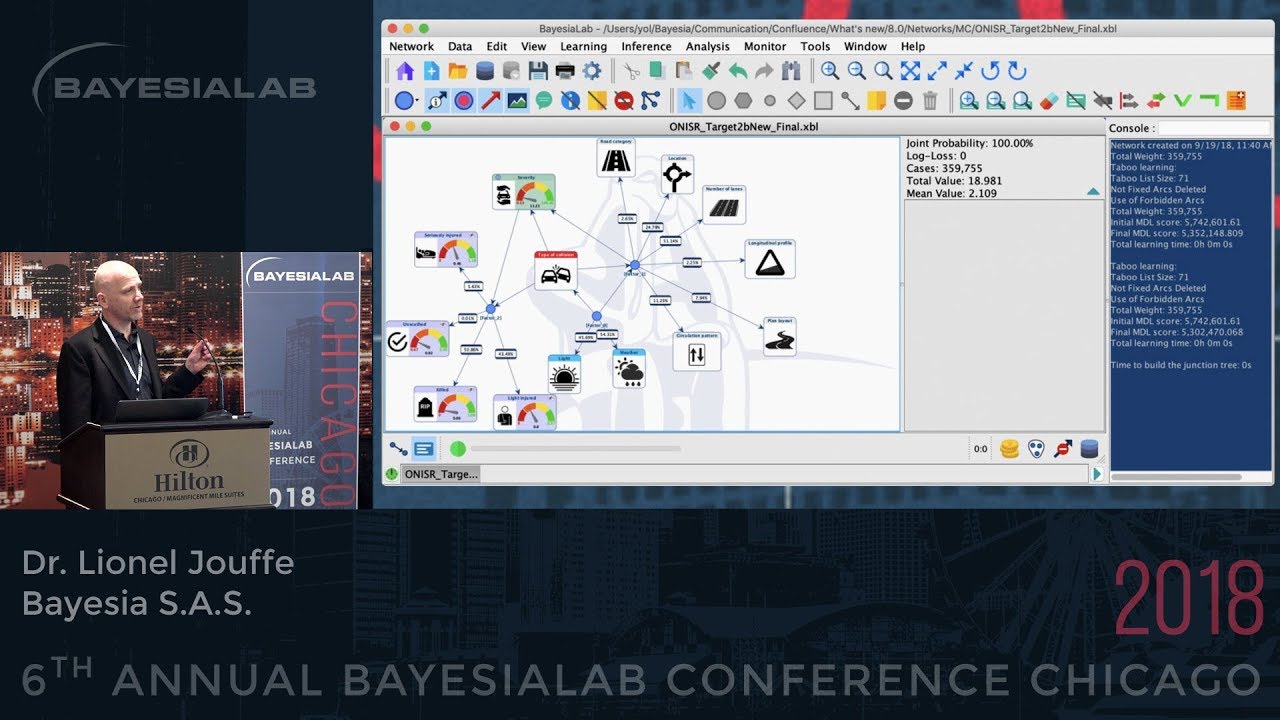Open the Data menu
Viewport: 1280px width, 720px height.
coord(460,46)
